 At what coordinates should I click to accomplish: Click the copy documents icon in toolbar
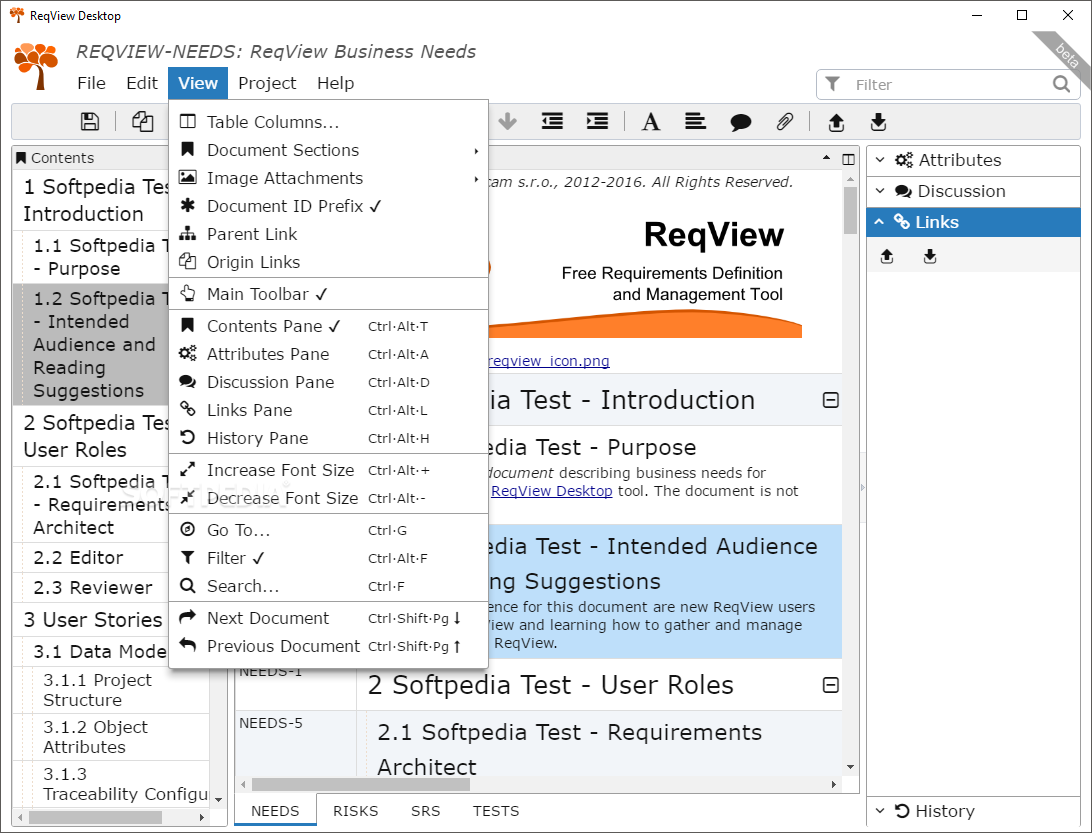click(143, 122)
